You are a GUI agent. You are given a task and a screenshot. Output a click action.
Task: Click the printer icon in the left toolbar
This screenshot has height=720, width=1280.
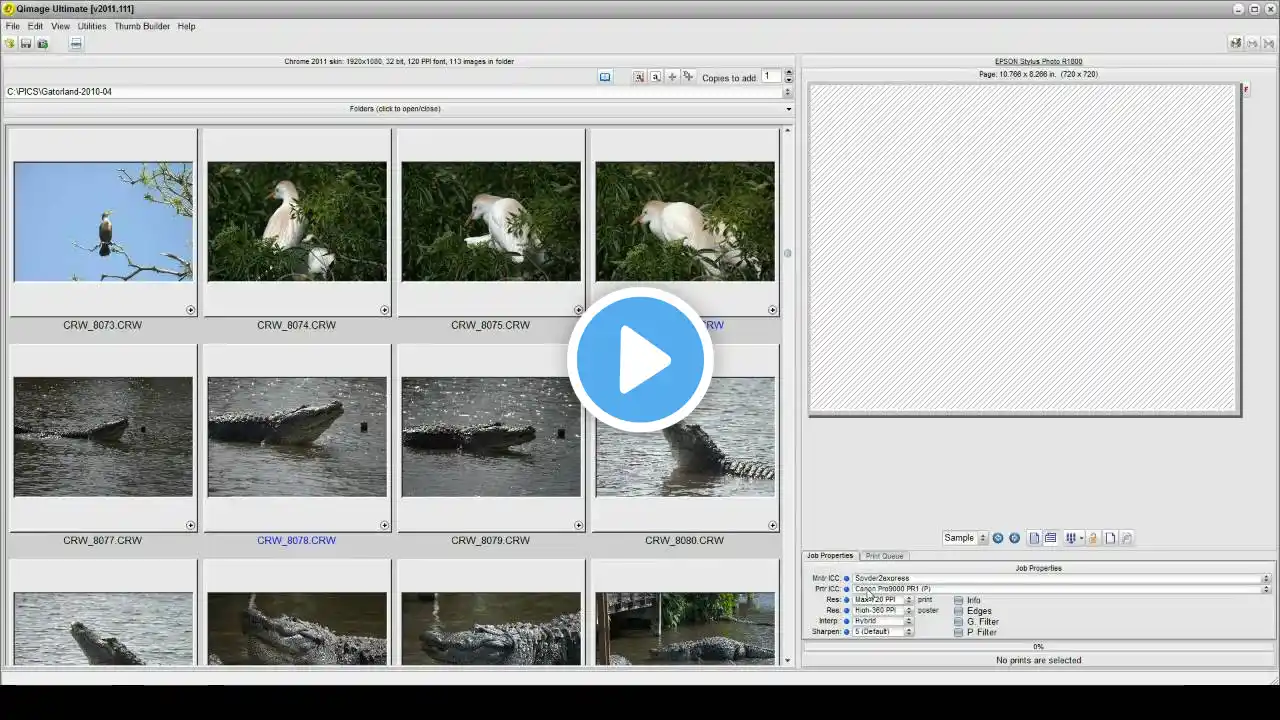click(x=76, y=43)
